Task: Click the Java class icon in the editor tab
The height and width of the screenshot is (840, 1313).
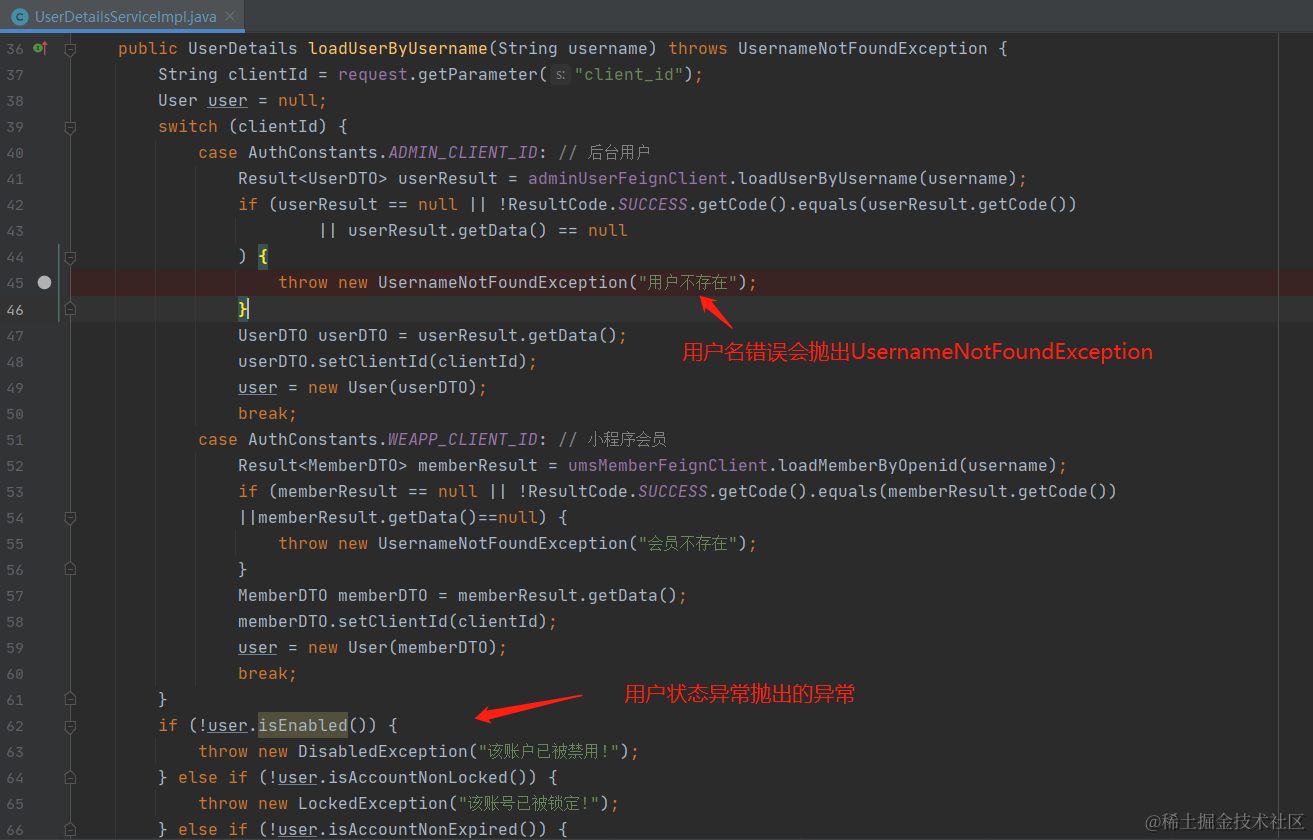Action: (x=19, y=16)
